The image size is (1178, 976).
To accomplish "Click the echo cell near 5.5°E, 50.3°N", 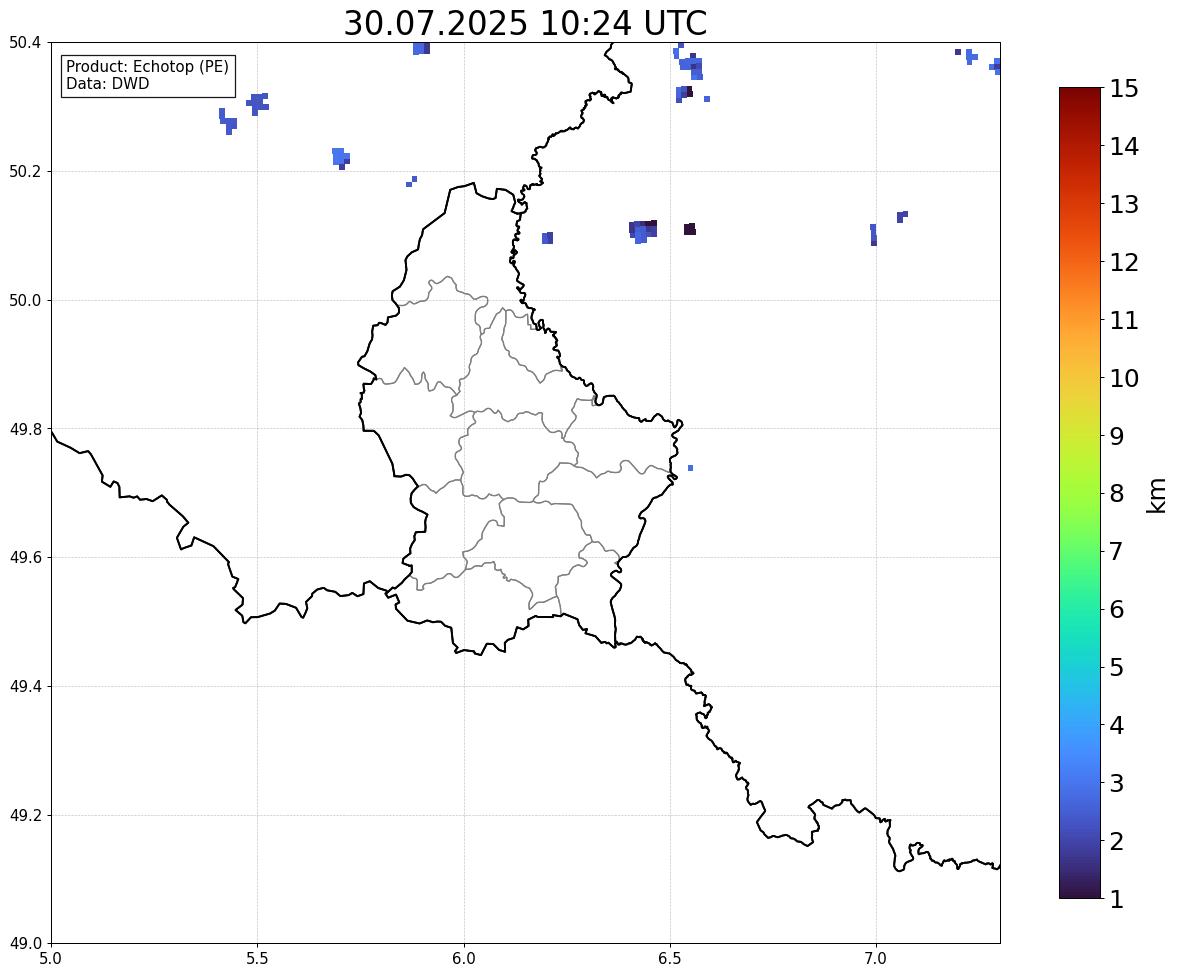I will point(258,104).
